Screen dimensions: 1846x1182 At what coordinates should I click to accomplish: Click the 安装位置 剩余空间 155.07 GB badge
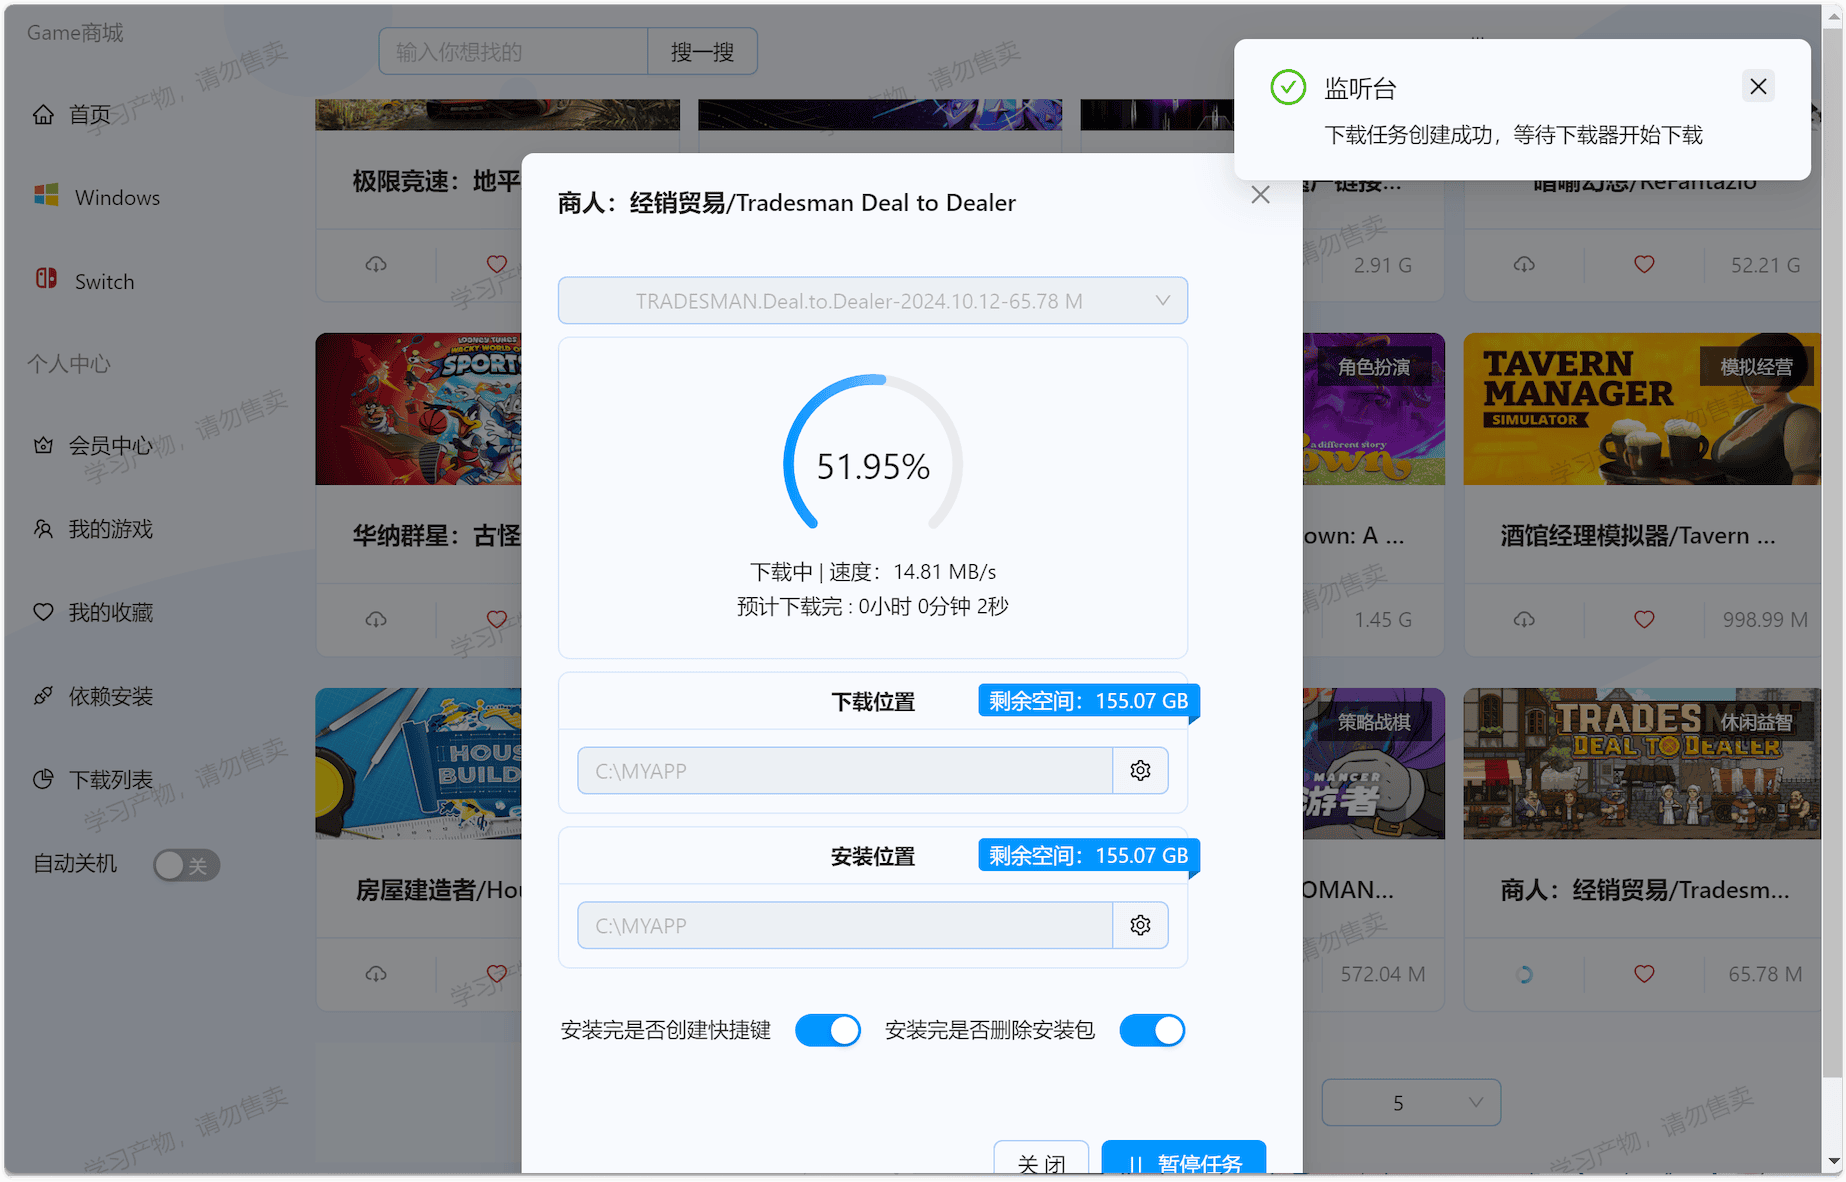pyautogui.click(x=1089, y=856)
